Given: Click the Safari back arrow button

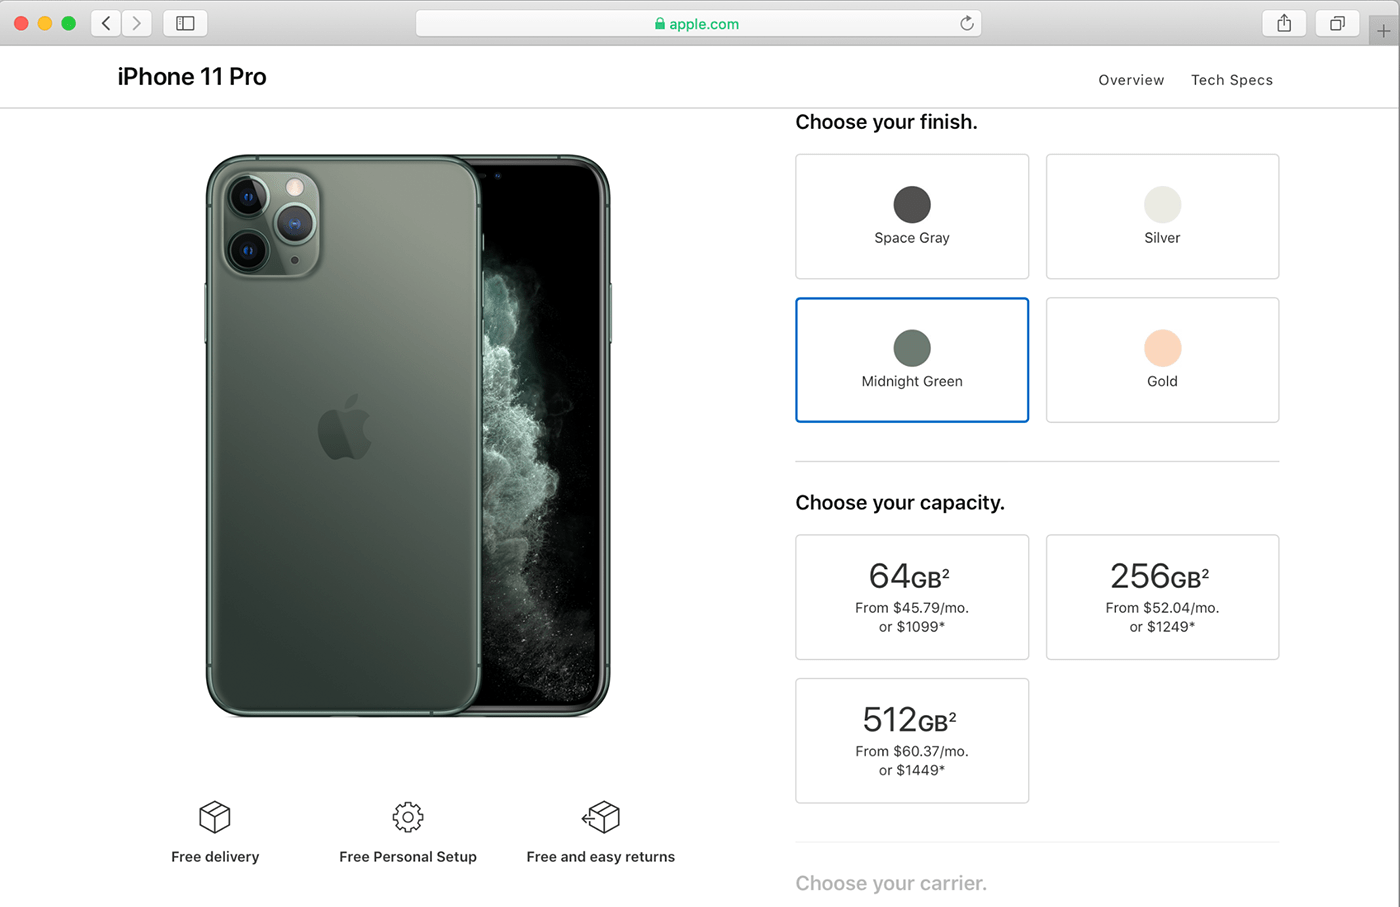Looking at the screenshot, I should 106,23.
